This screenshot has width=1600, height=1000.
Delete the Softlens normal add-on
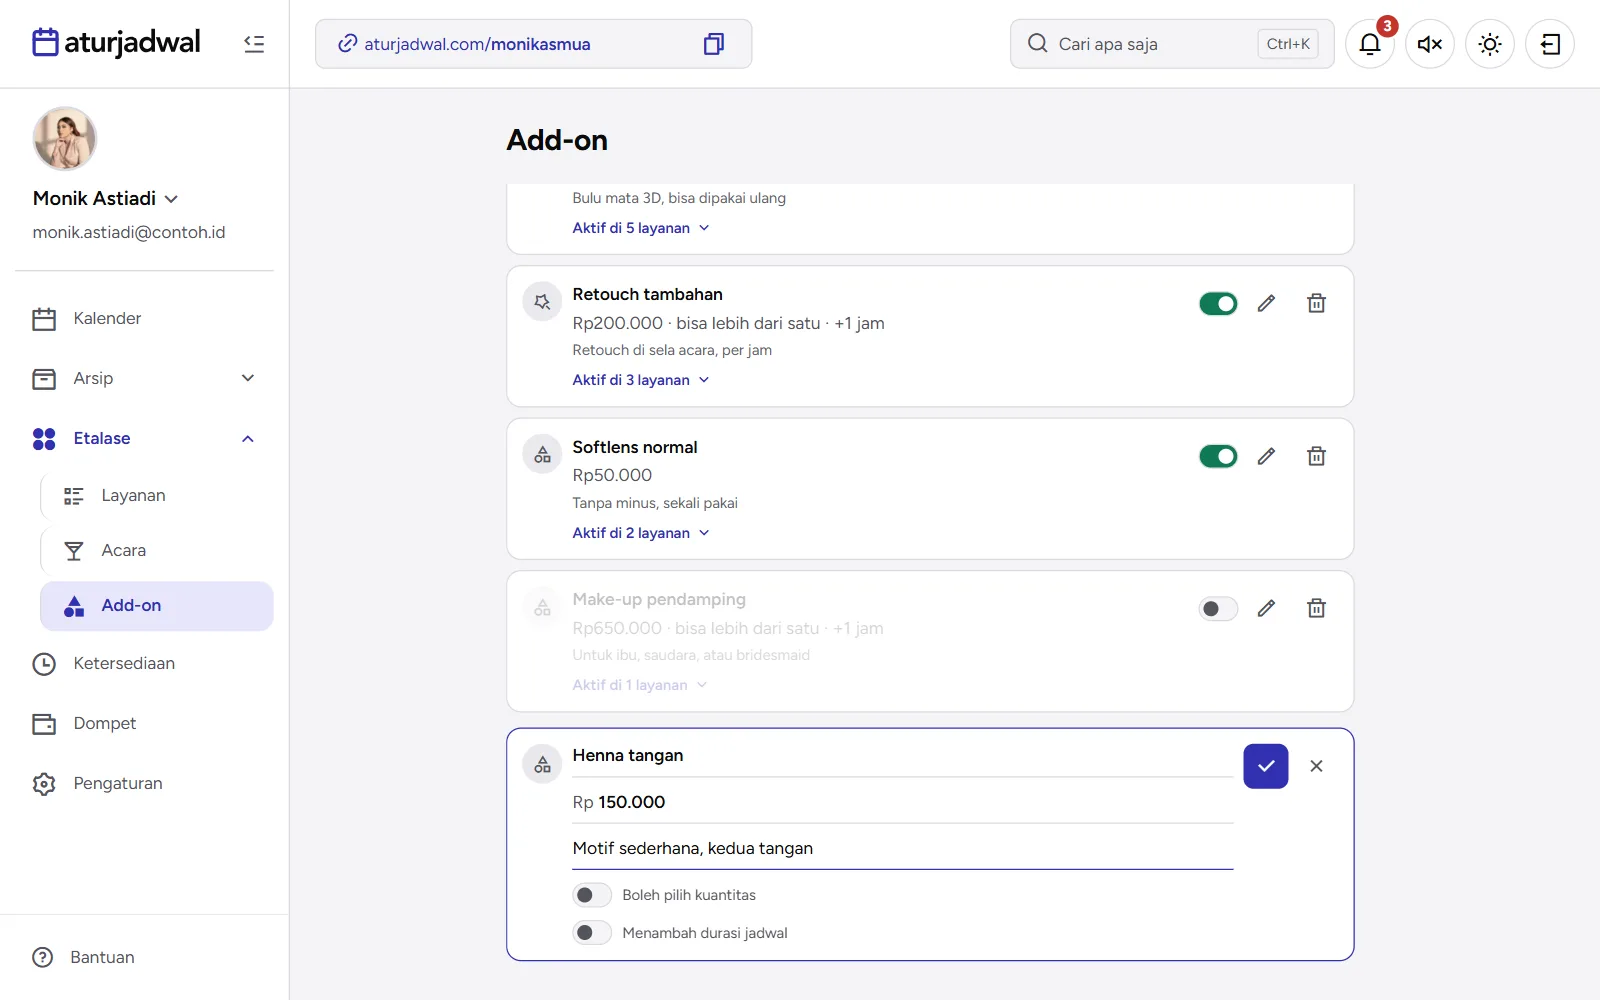(1316, 456)
